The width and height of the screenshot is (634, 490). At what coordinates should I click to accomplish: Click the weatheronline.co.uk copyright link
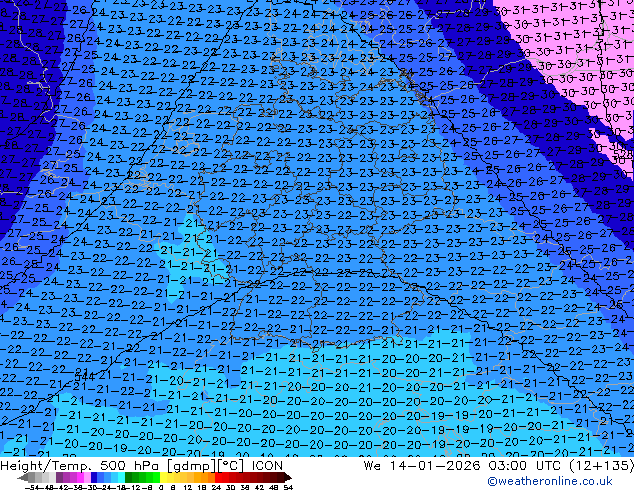click(x=550, y=481)
